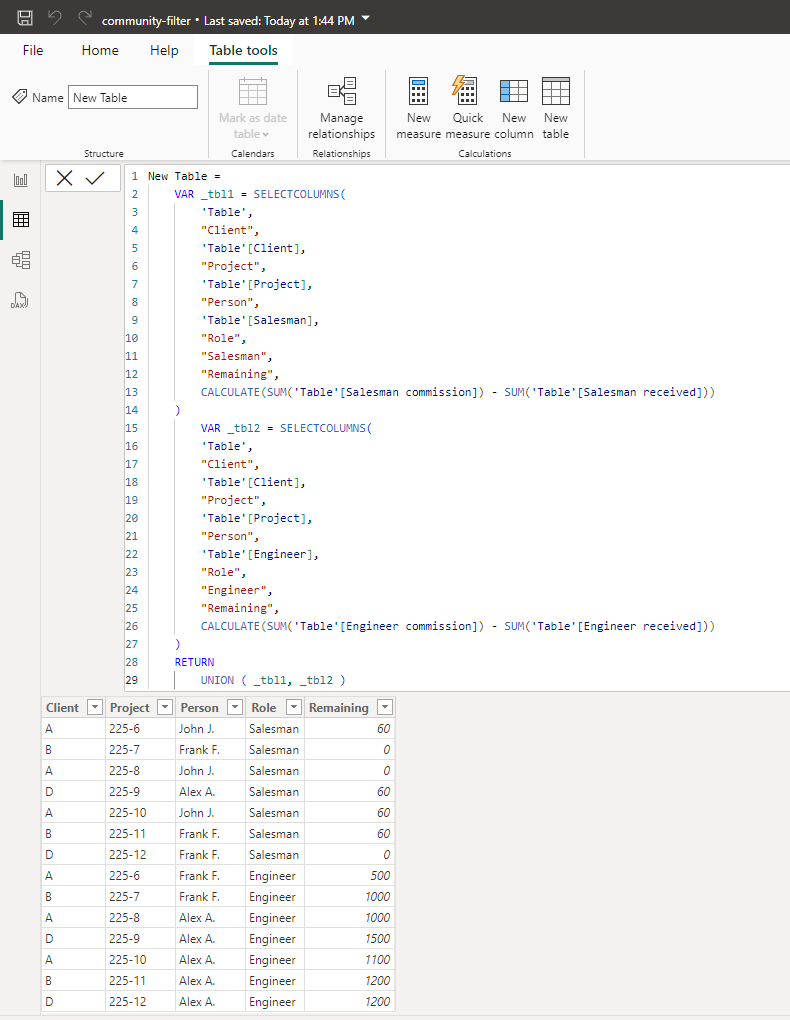Image resolution: width=790 pixels, height=1020 pixels.
Task: Open the Role column filter dropdown
Action: tap(294, 707)
